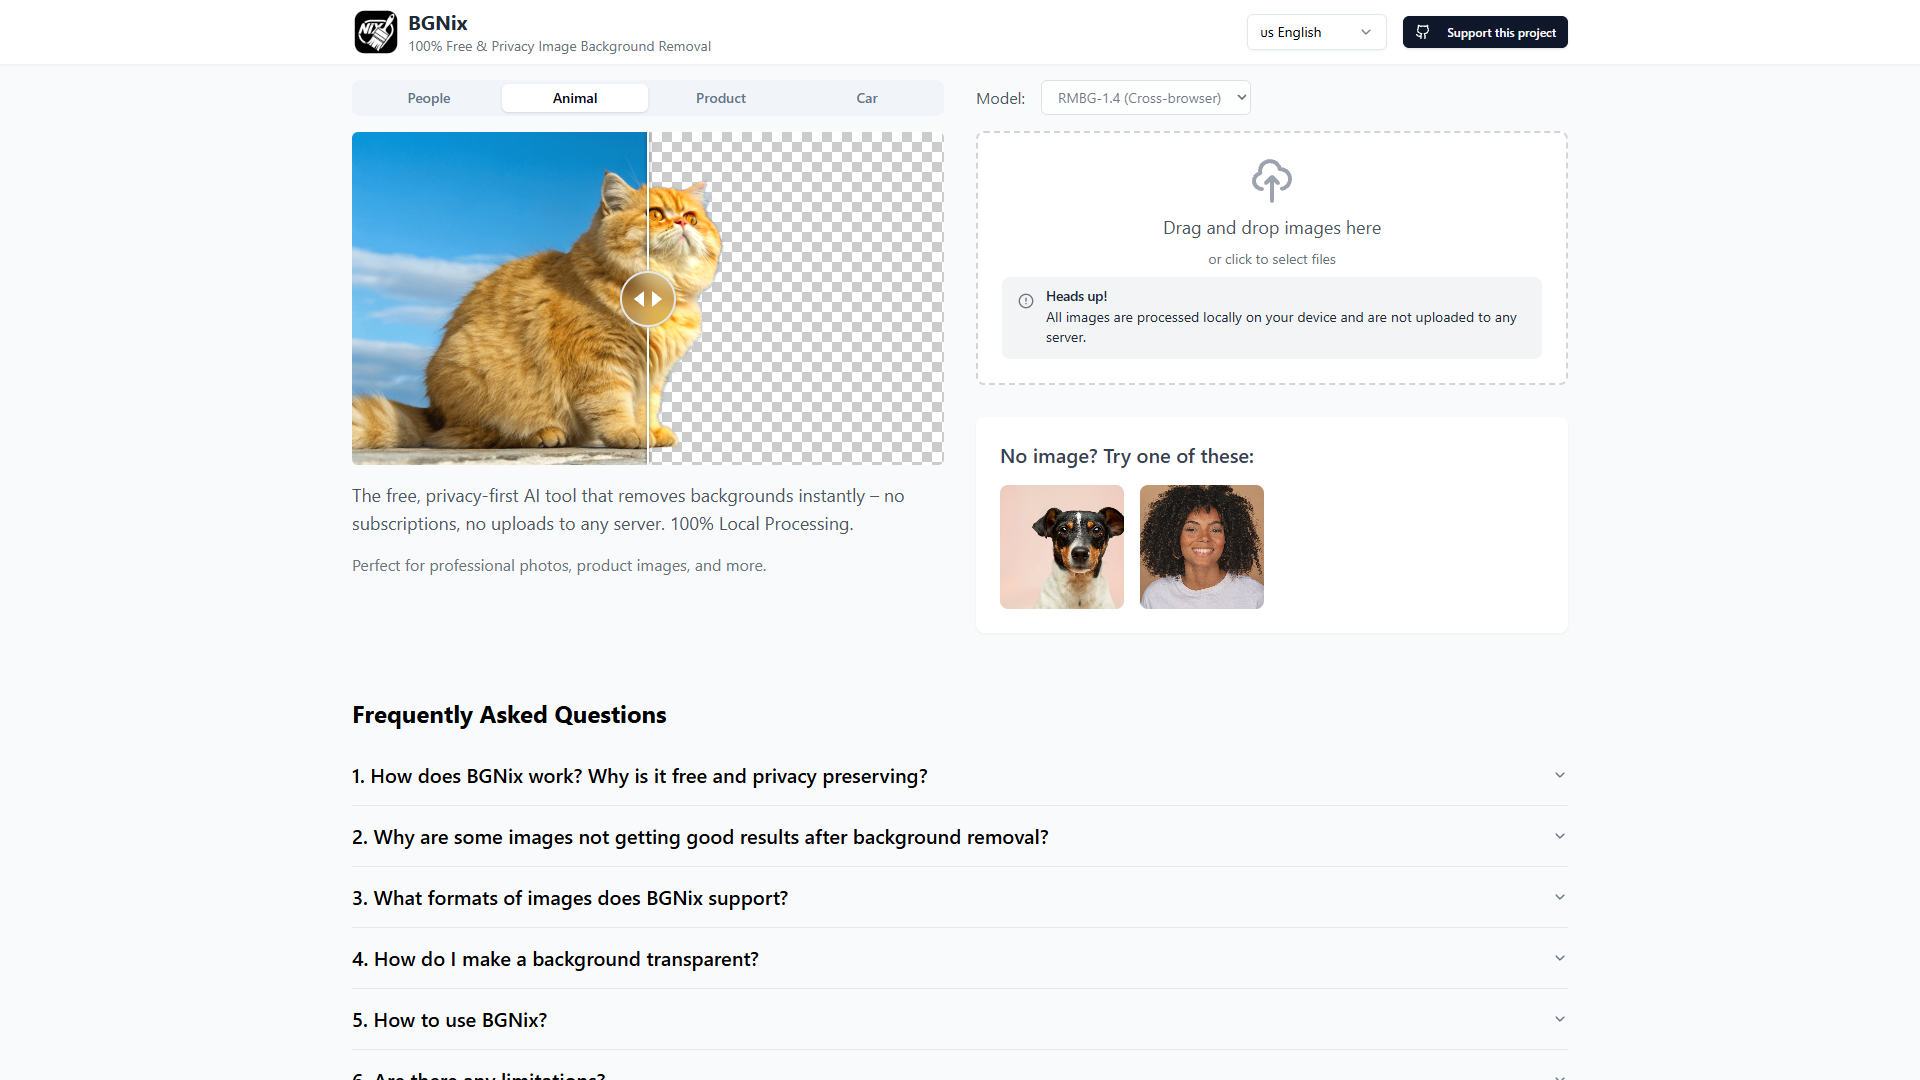This screenshot has width=1920, height=1080.
Task: Click the 'Drag and drop images here' text
Action: click(x=1272, y=228)
